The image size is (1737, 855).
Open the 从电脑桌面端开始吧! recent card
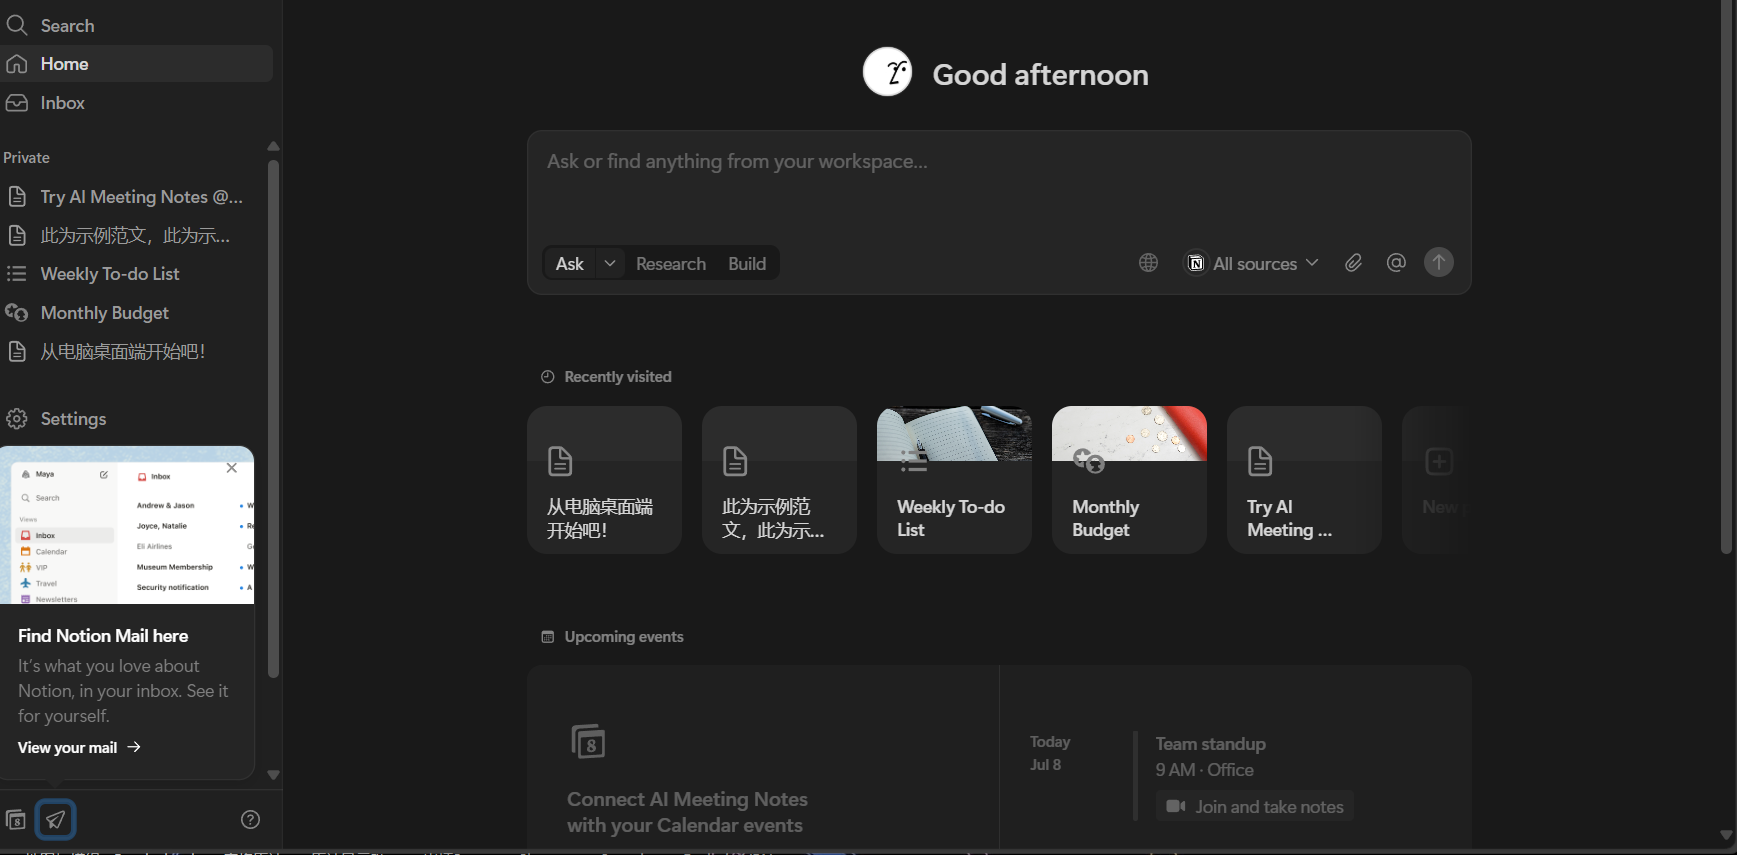[605, 480]
